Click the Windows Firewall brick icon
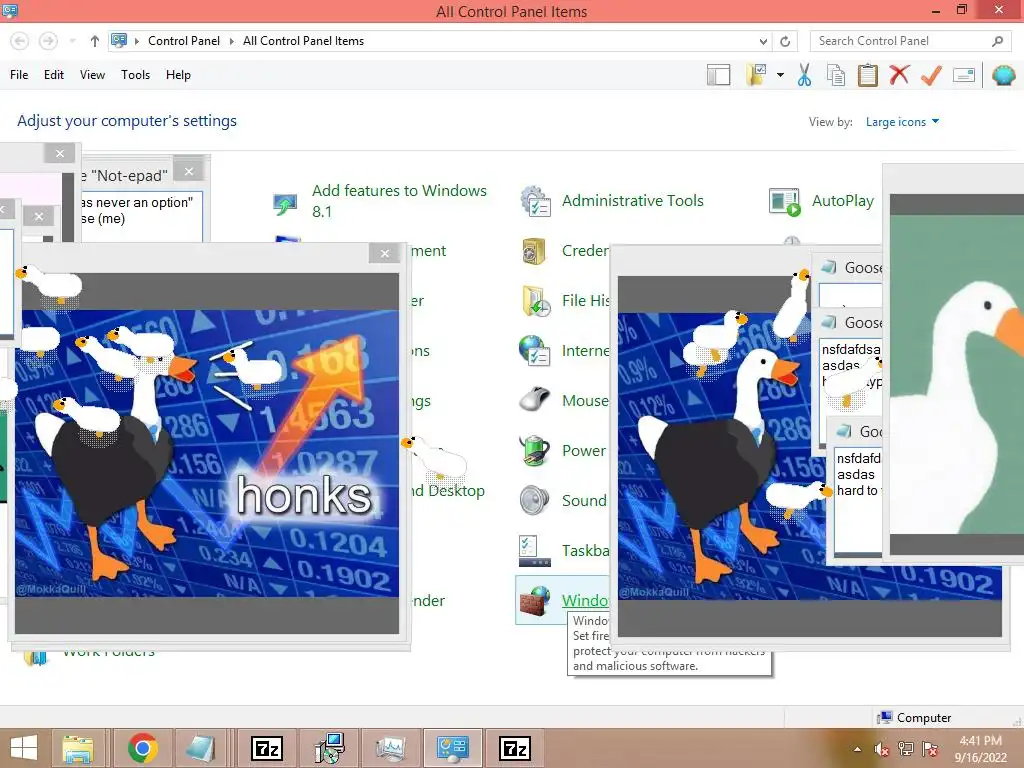Screen dimensions: 1024x768 [x=536, y=601]
